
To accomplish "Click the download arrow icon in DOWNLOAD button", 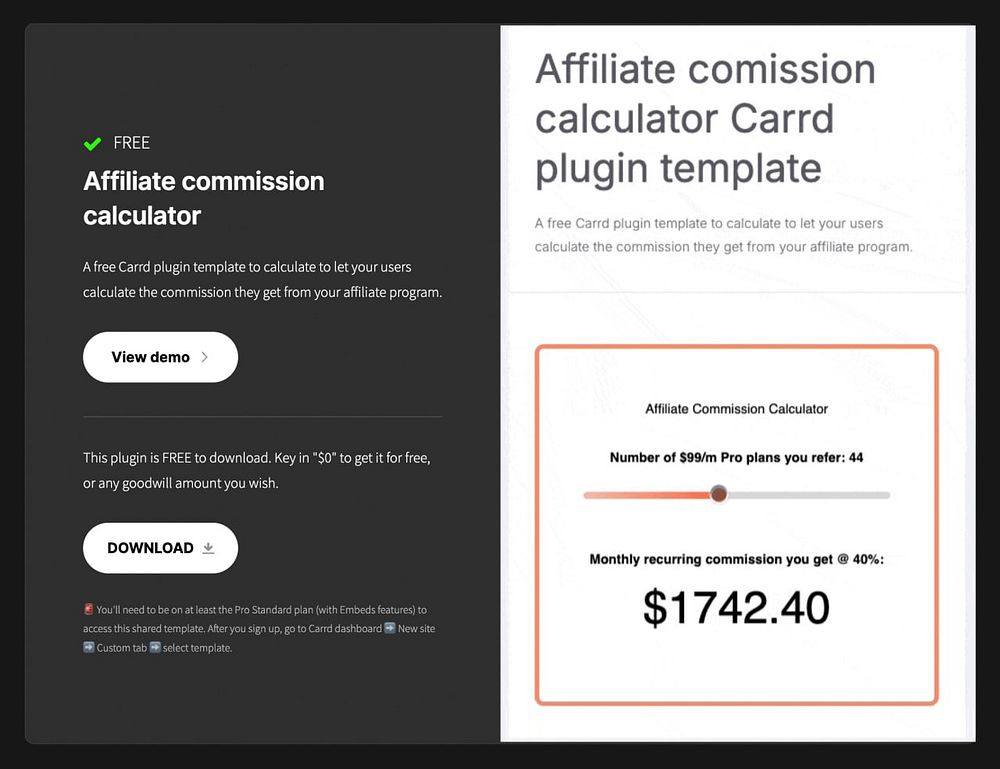I will 208,548.
